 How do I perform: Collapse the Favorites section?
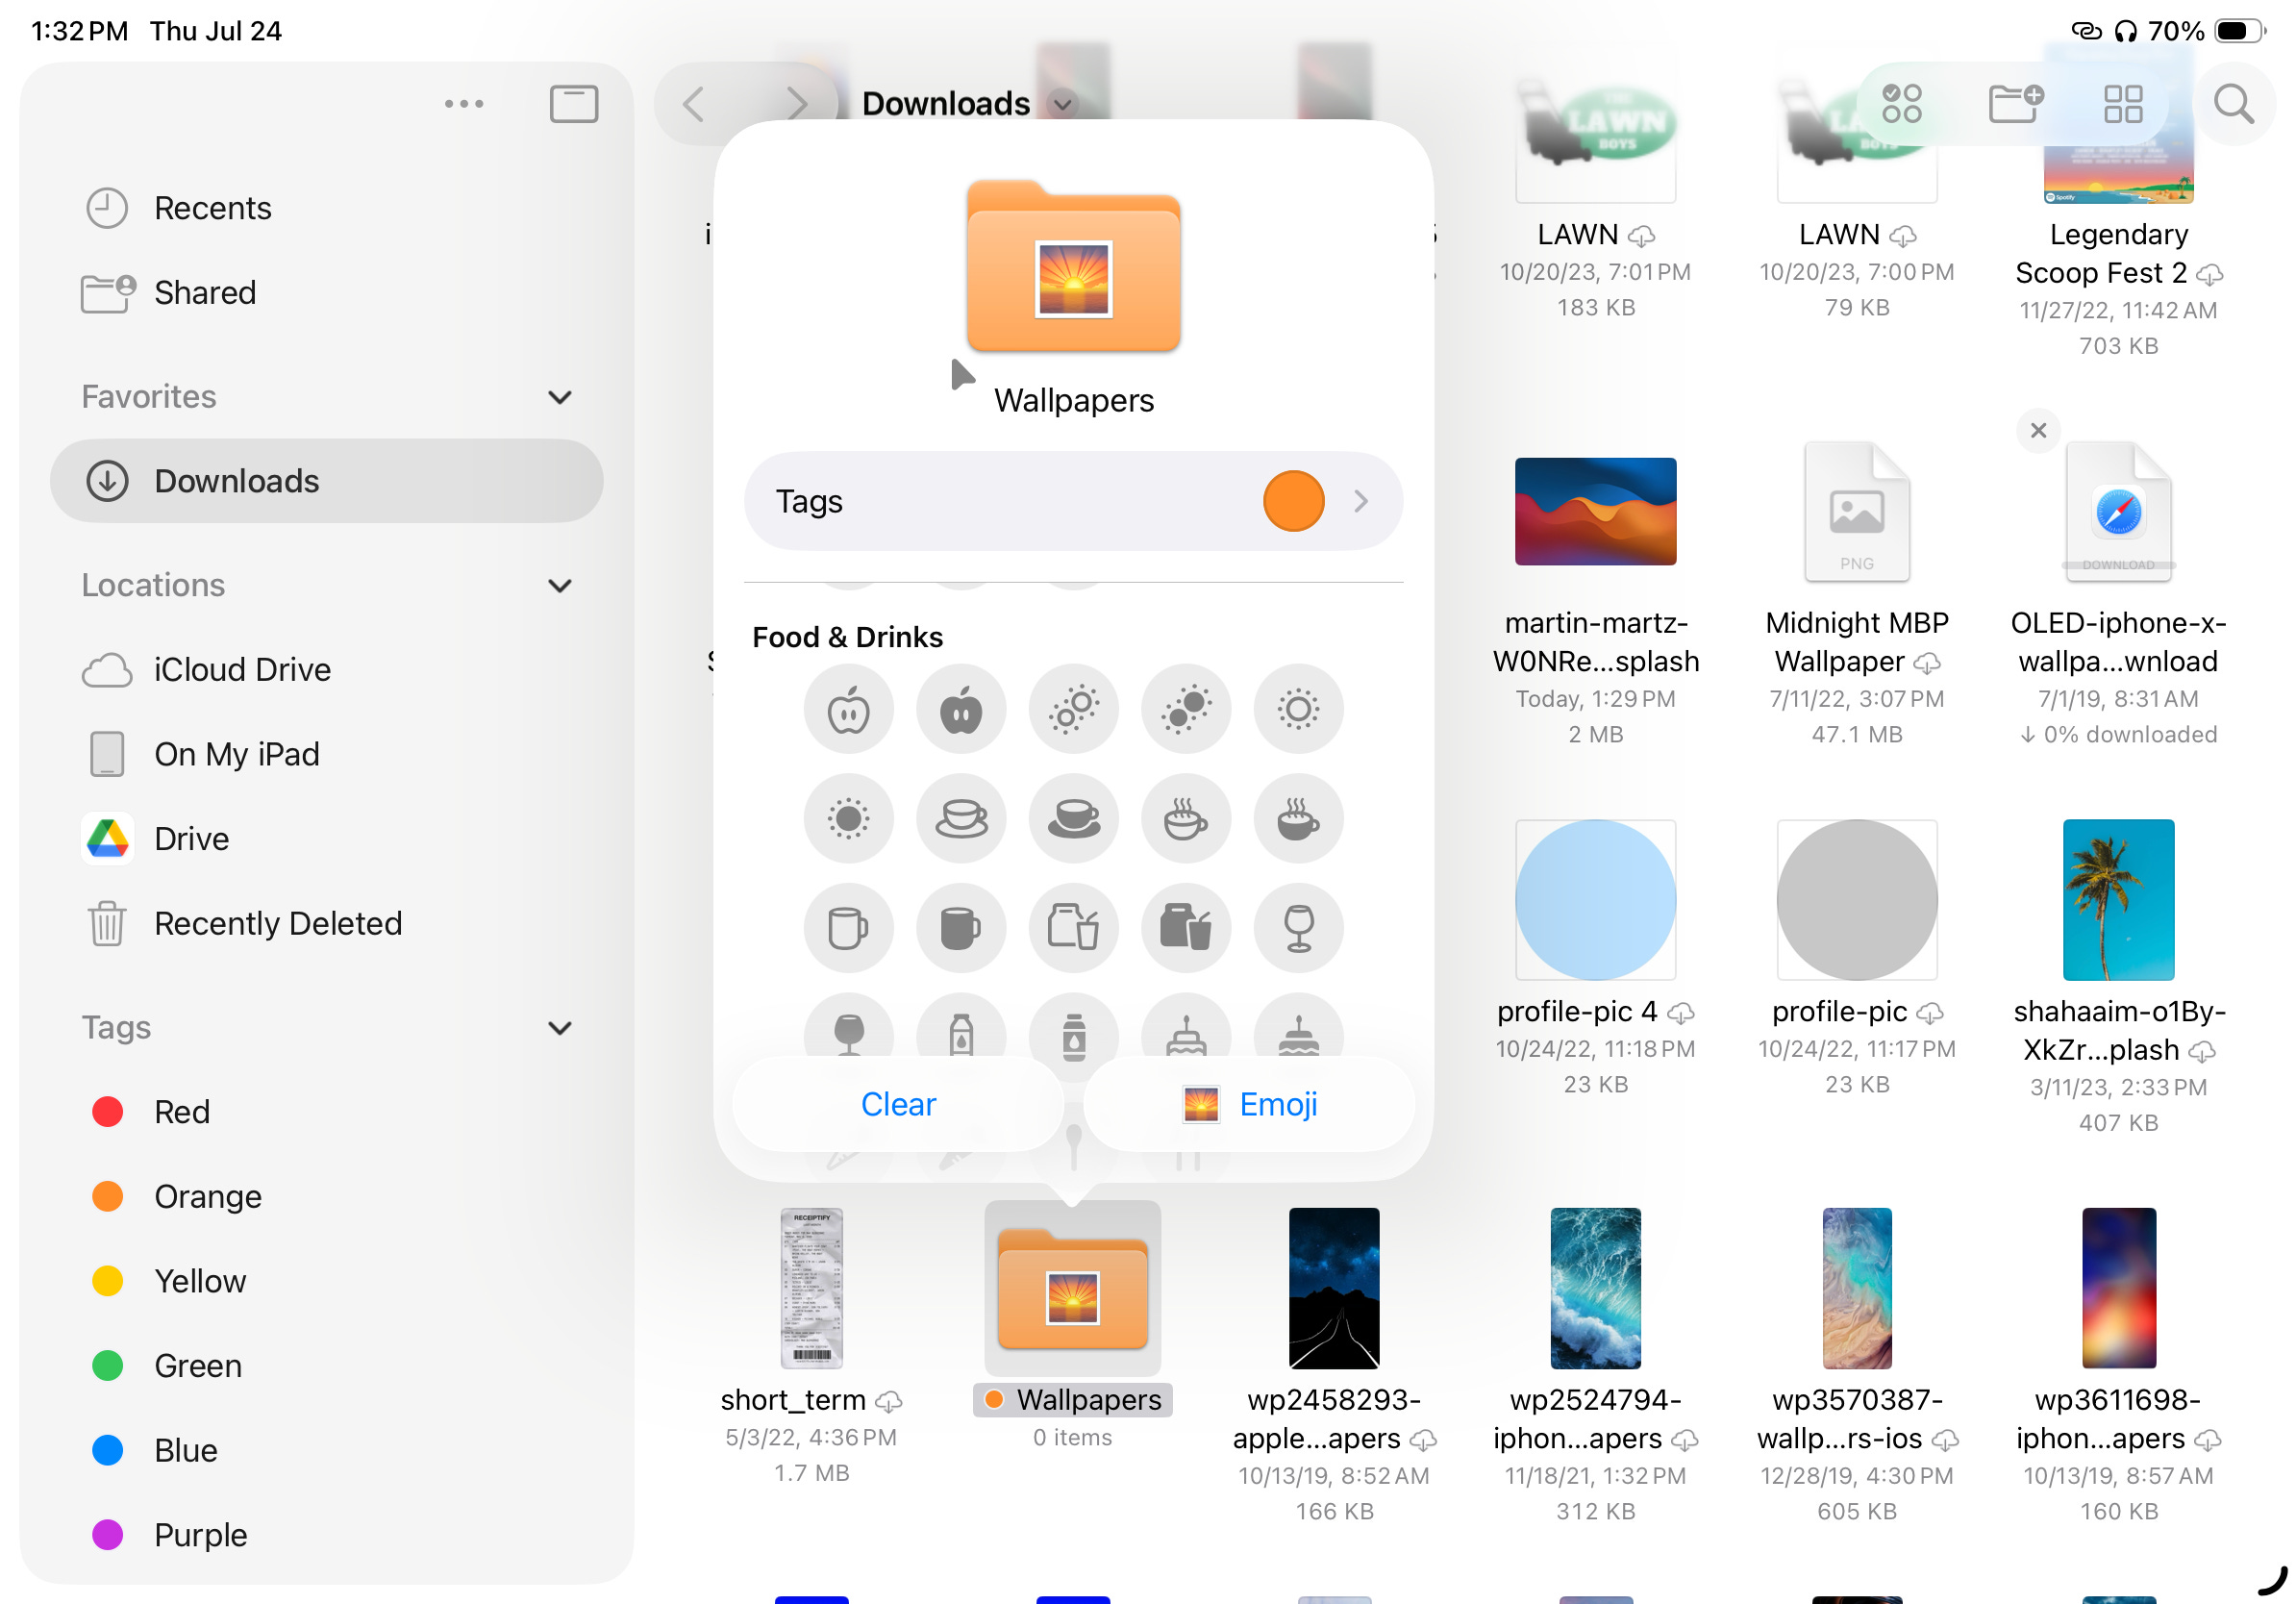(x=560, y=397)
